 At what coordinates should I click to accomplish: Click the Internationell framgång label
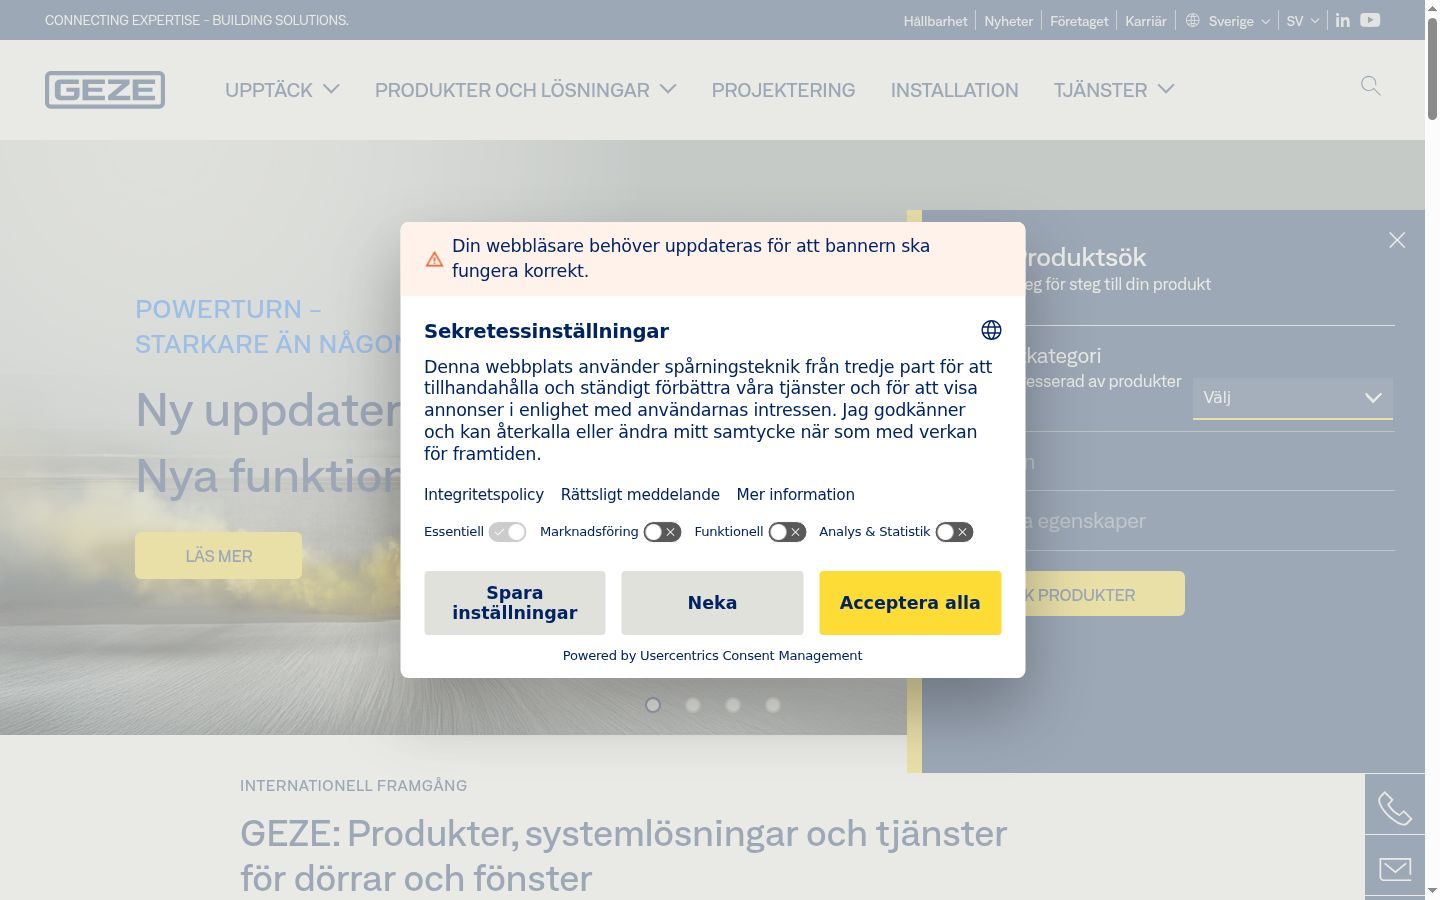click(353, 786)
